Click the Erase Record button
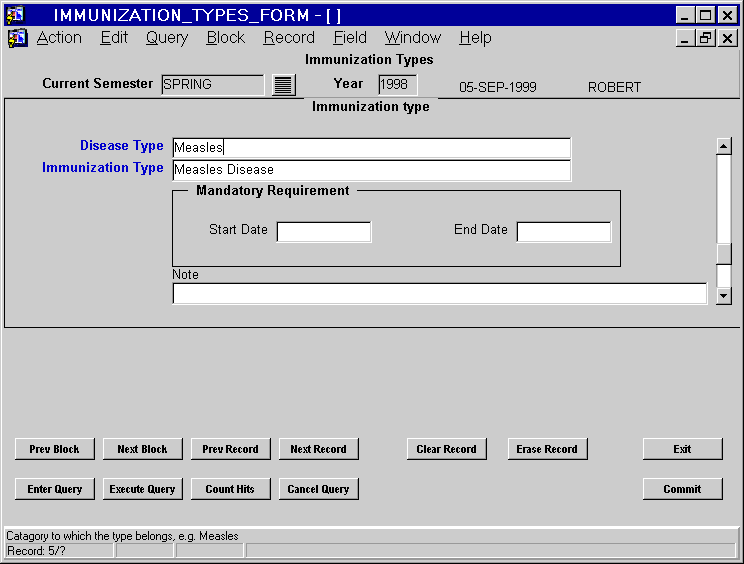 [x=547, y=449]
